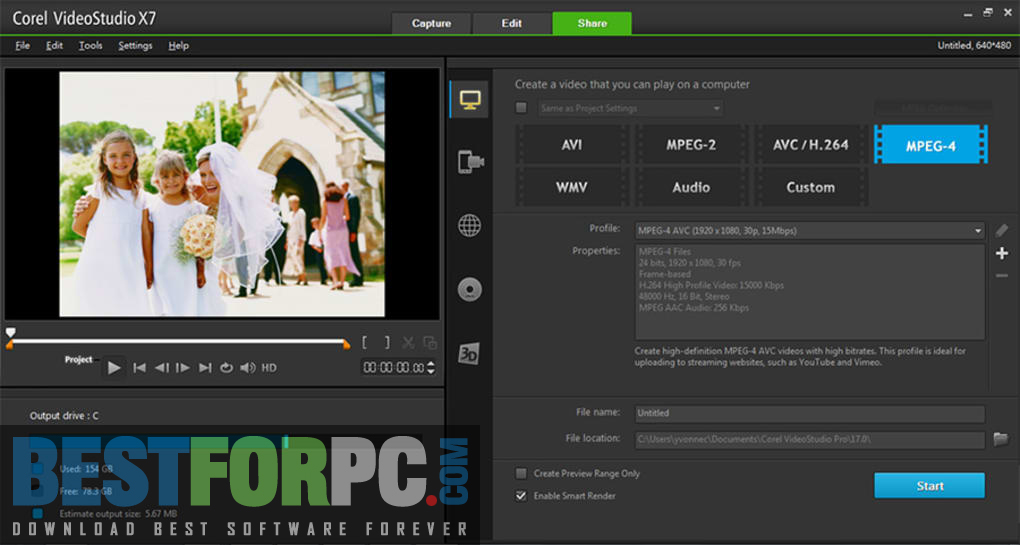
Task: Check Create Preview Range Only
Action: click(x=521, y=473)
